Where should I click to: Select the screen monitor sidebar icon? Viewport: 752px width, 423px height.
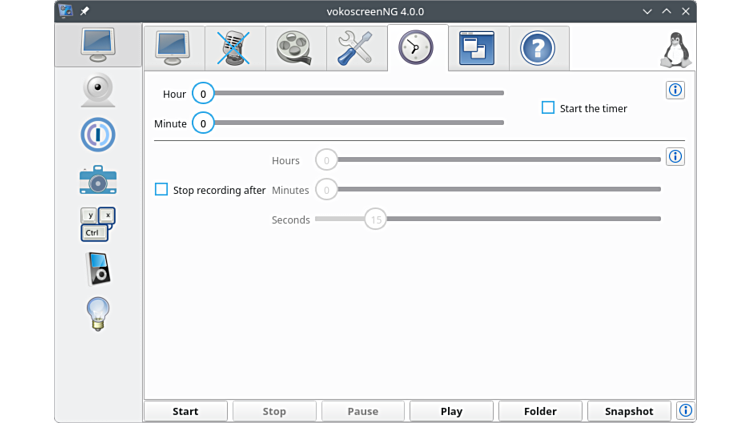click(x=98, y=44)
